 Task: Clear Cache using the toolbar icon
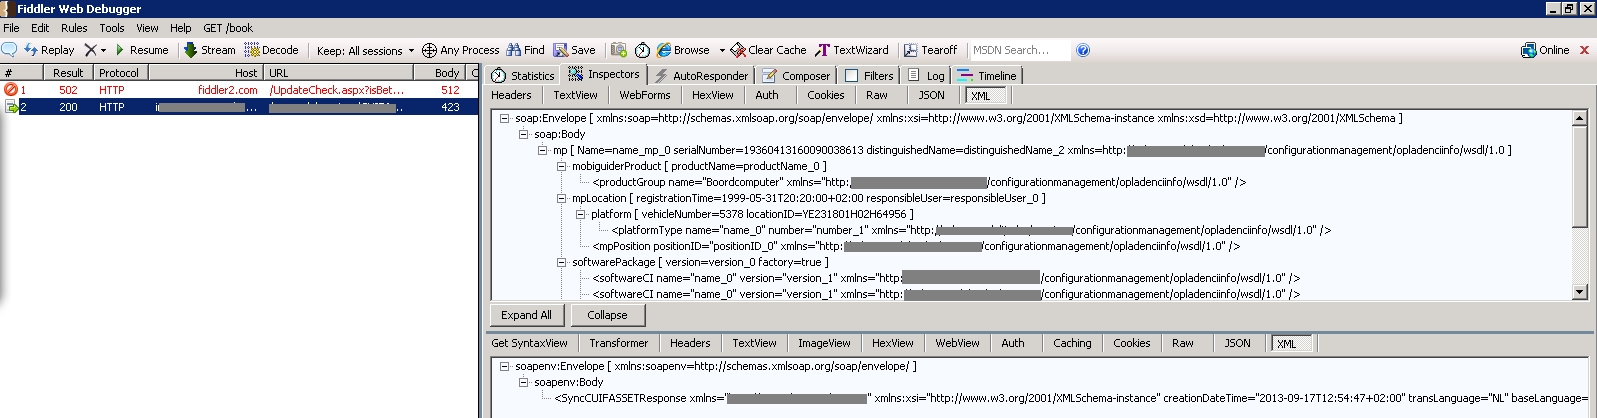(x=738, y=50)
